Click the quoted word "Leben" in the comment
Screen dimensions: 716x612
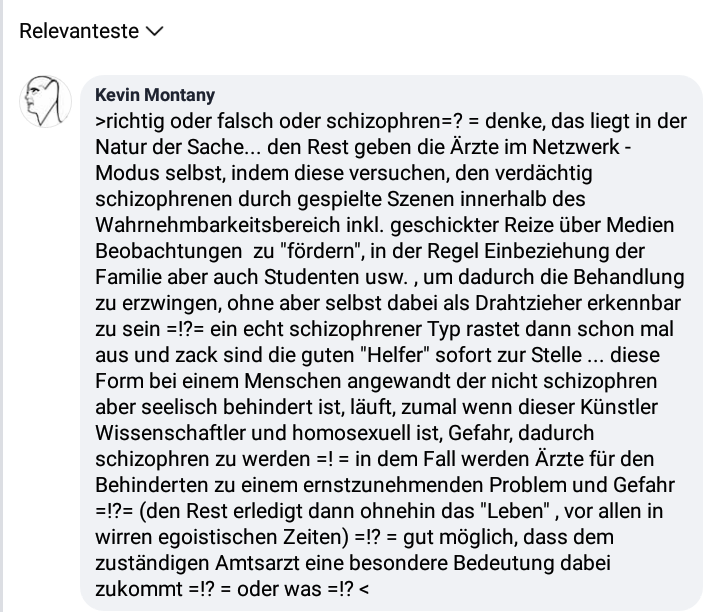pyautogui.click(x=515, y=512)
